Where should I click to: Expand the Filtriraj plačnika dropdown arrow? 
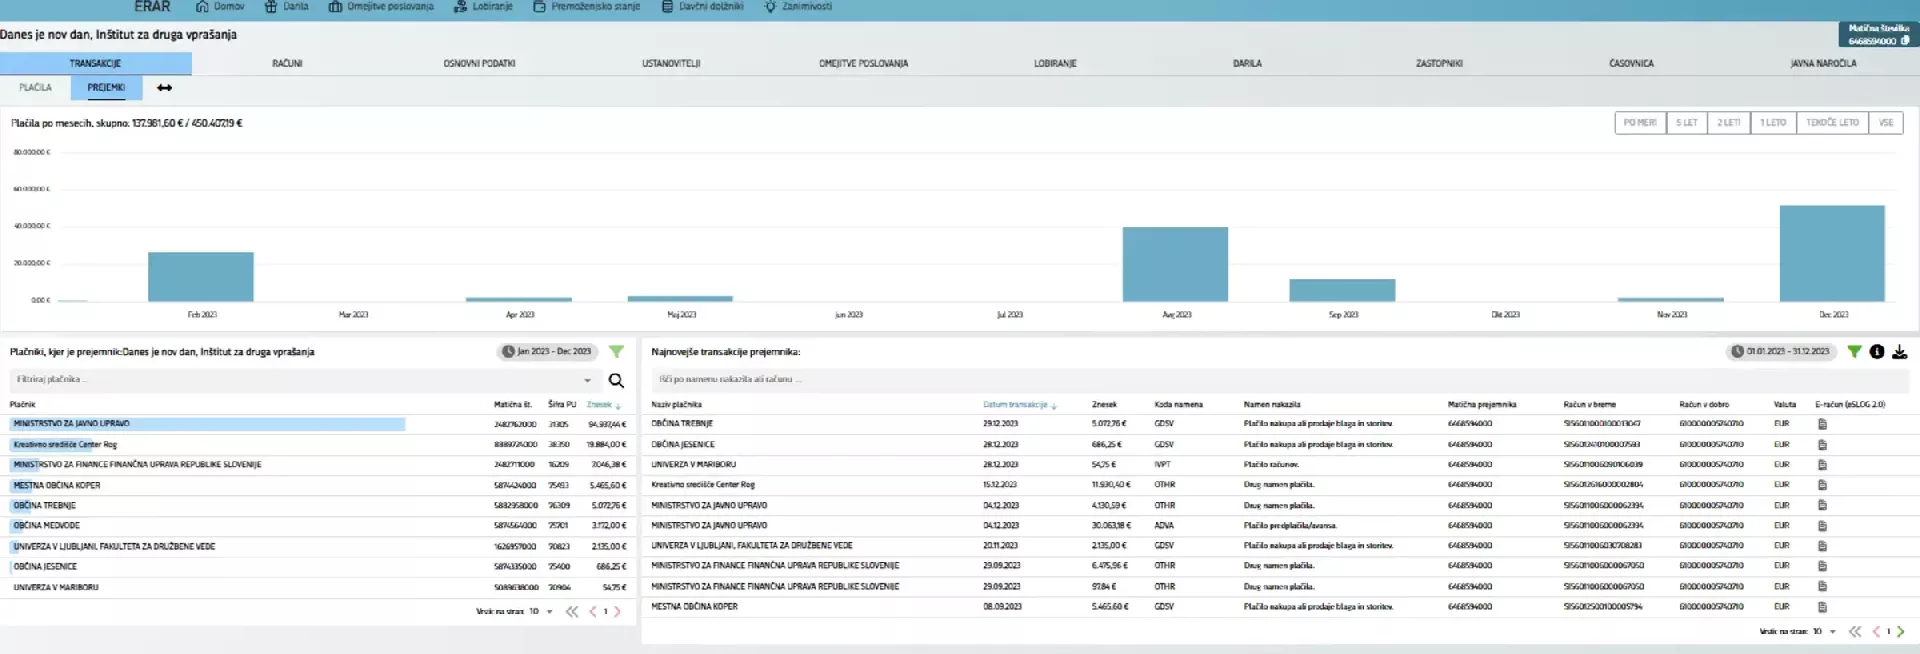[x=587, y=381]
